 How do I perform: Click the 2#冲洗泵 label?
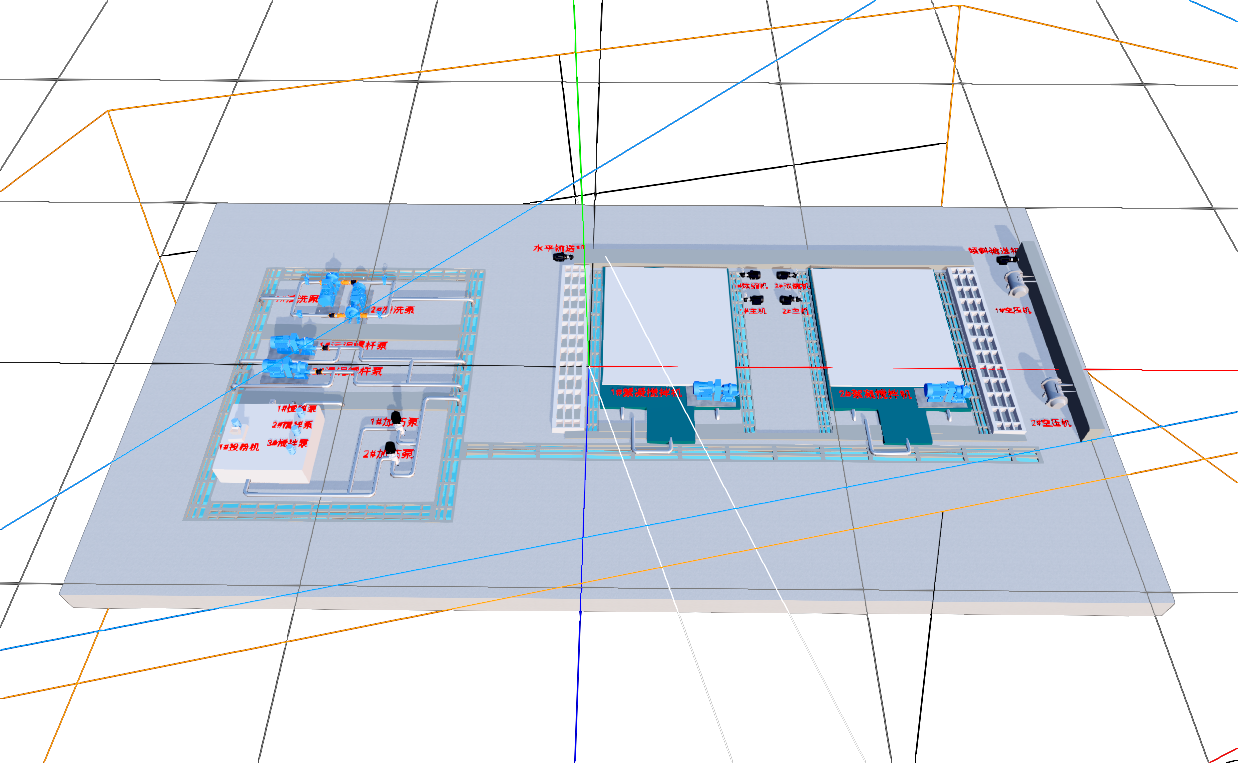click(394, 310)
